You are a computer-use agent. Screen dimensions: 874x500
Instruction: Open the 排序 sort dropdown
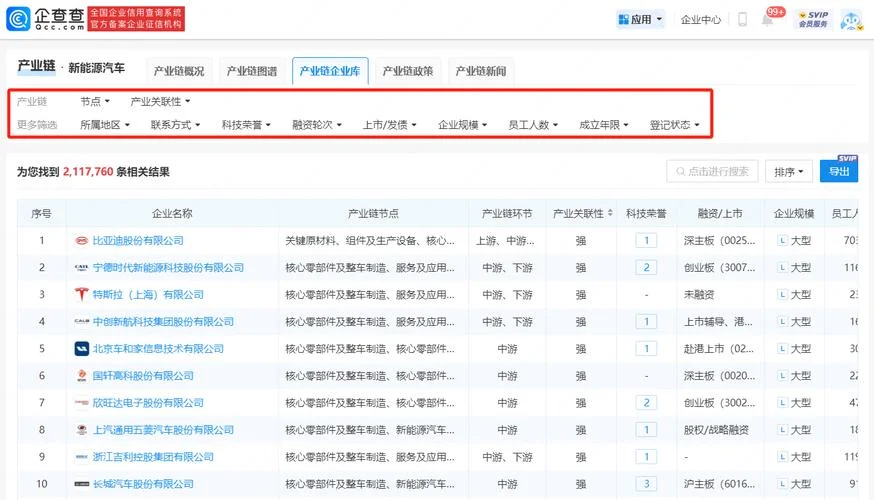pos(789,172)
